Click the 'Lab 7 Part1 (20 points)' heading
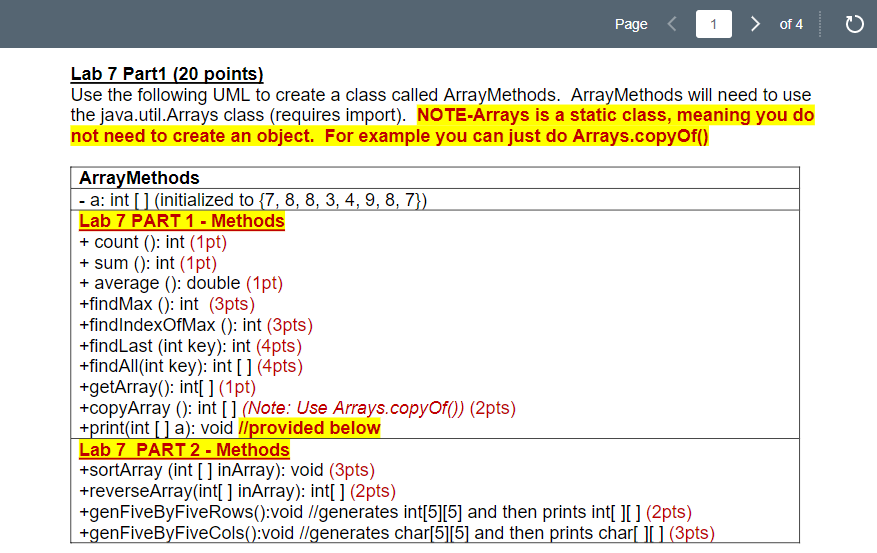Image resolution: width=877 pixels, height=553 pixels. coord(167,74)
